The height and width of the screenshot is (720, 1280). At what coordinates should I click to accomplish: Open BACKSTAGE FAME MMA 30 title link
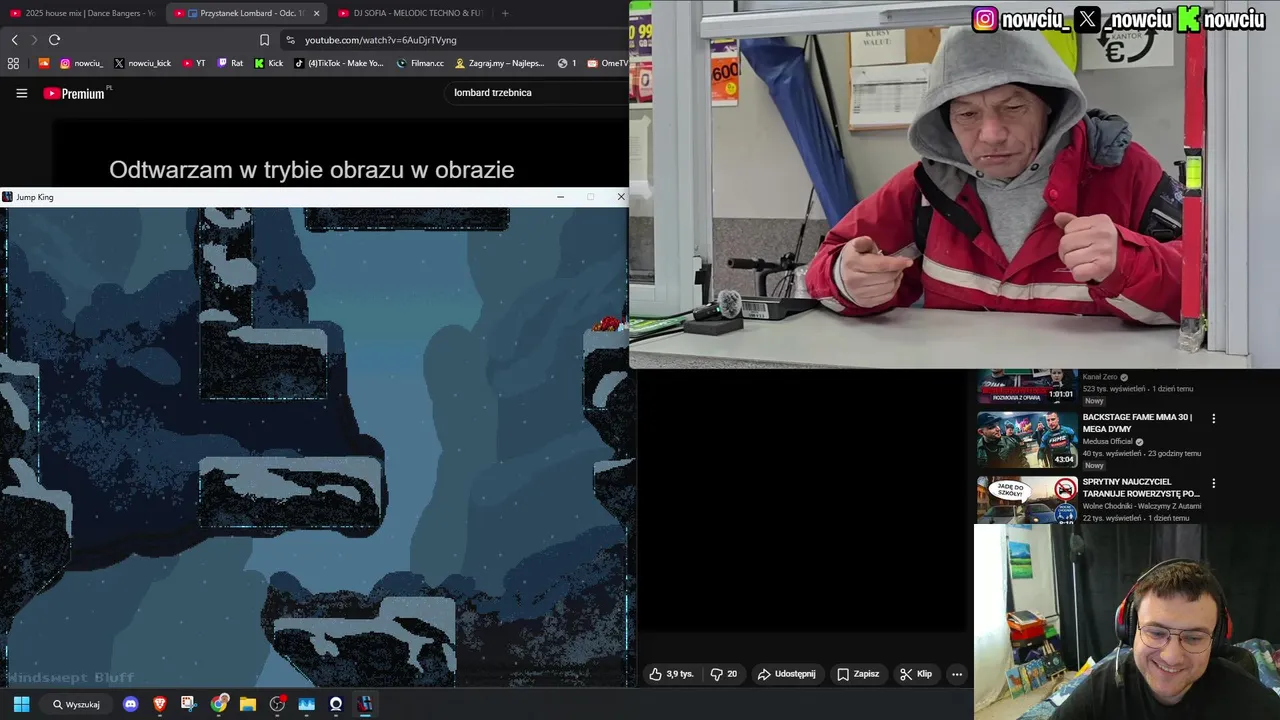point(1137,423)
